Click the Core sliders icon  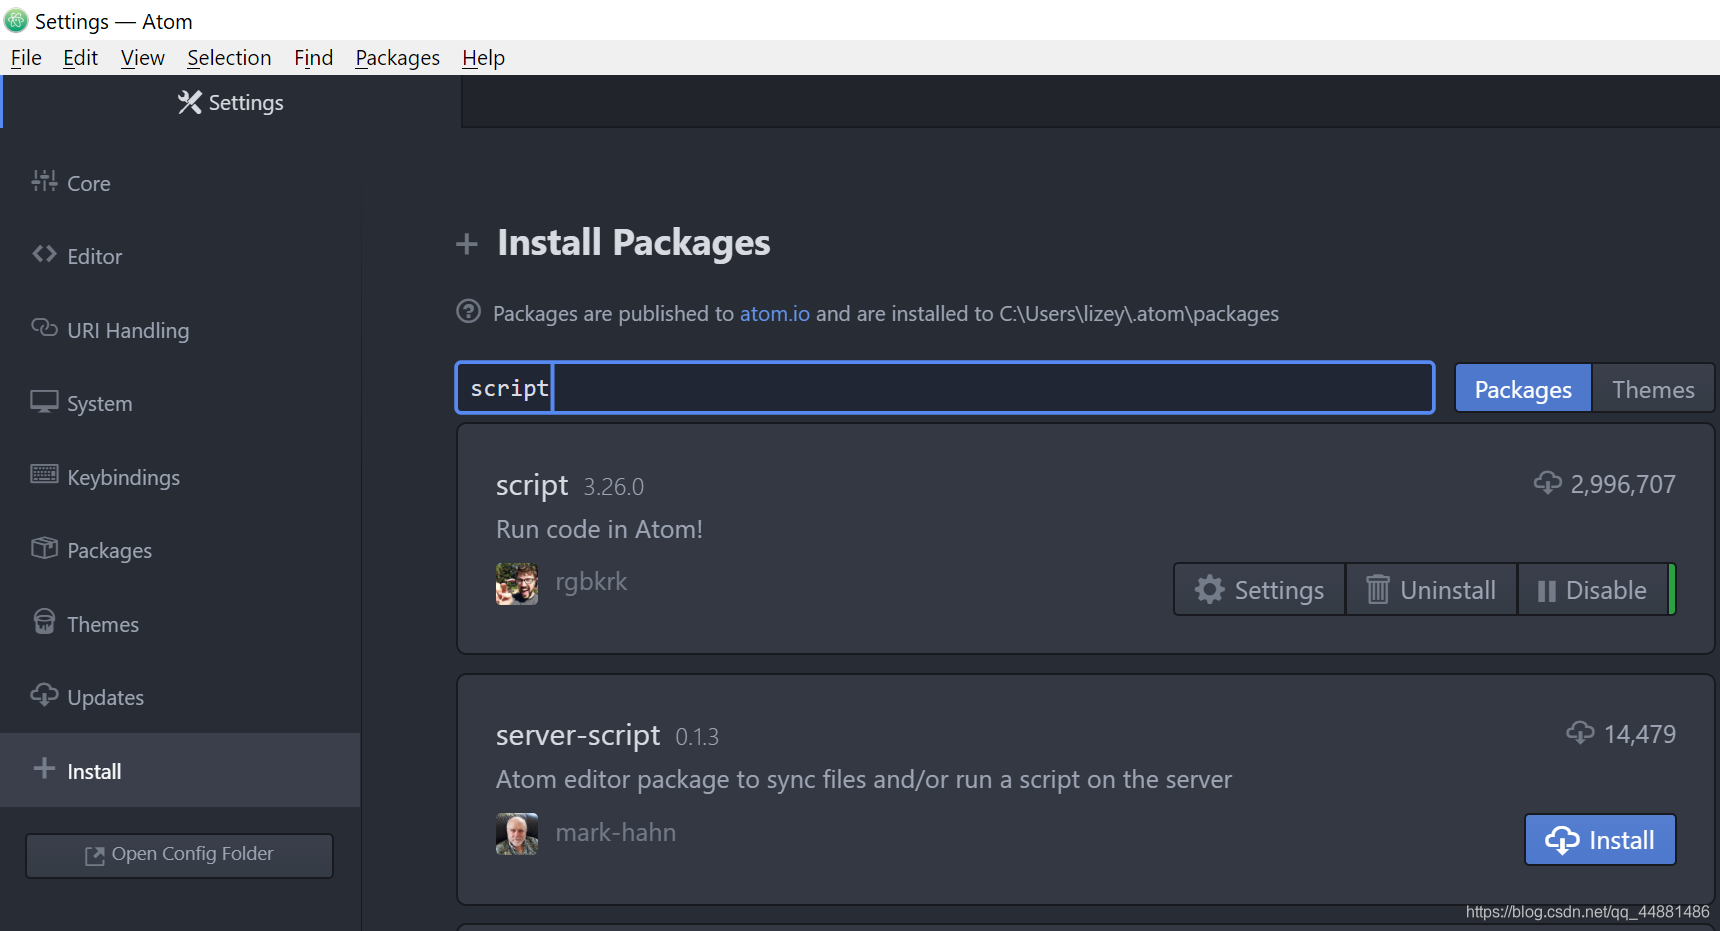(44, 181)
